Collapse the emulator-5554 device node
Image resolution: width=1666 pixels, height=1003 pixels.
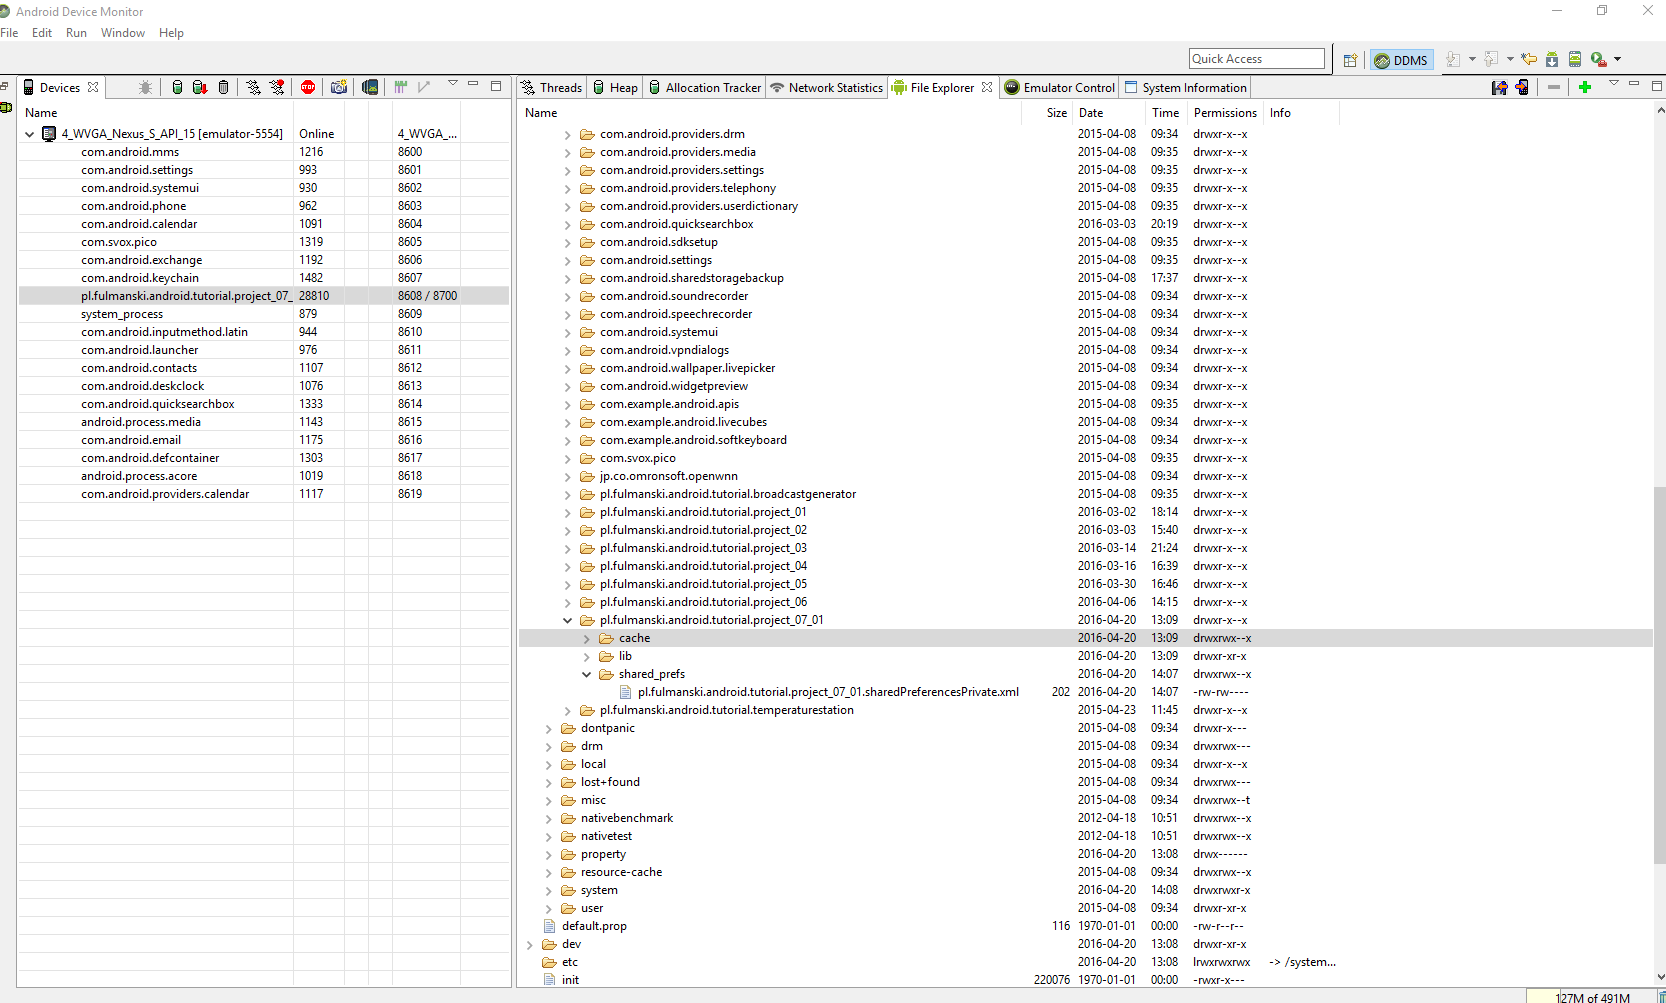pos(30,134)
